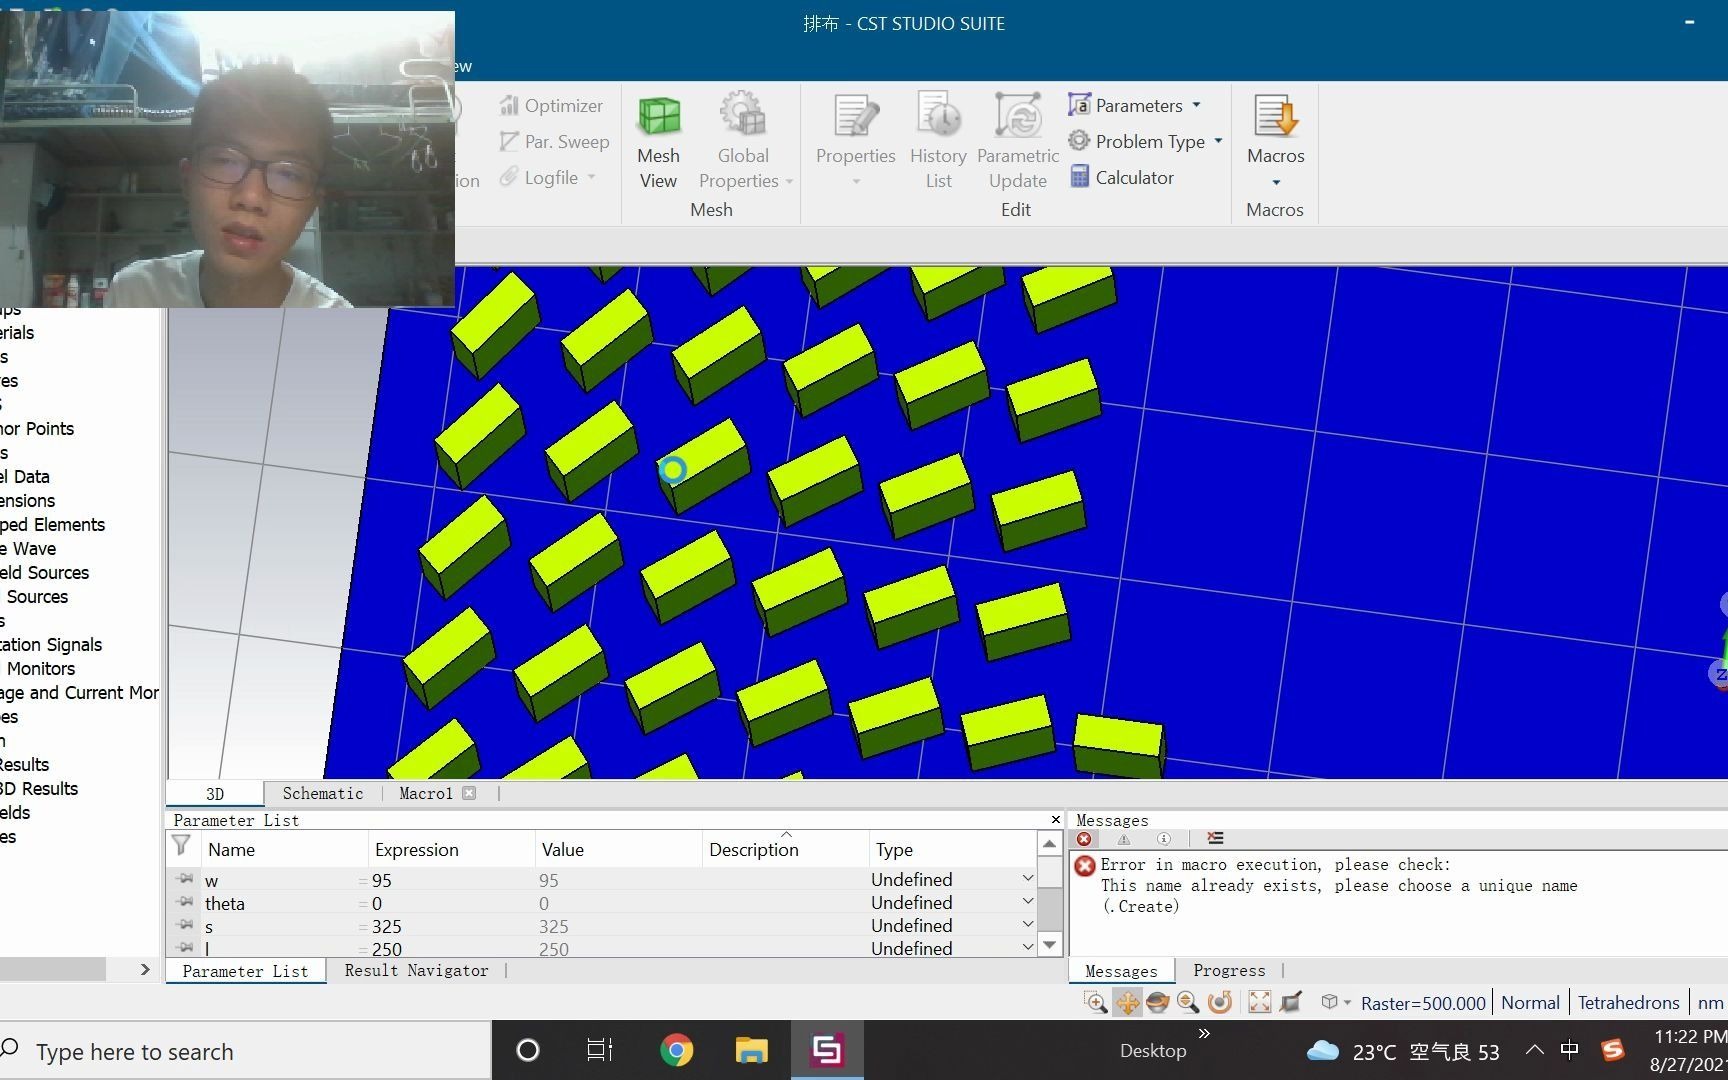The width and height of the screenshot is (1728, 1080).
Task: Switch to the Schematic tab
Action: tap(323, 794)
